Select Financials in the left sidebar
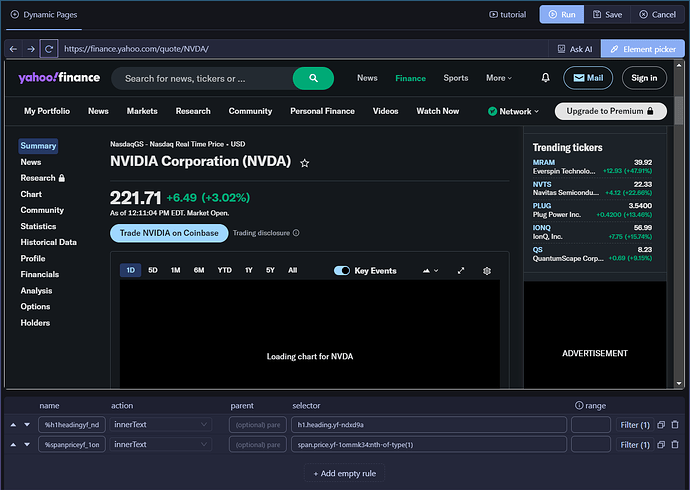The image size is (690, 490). coord(40,274)
